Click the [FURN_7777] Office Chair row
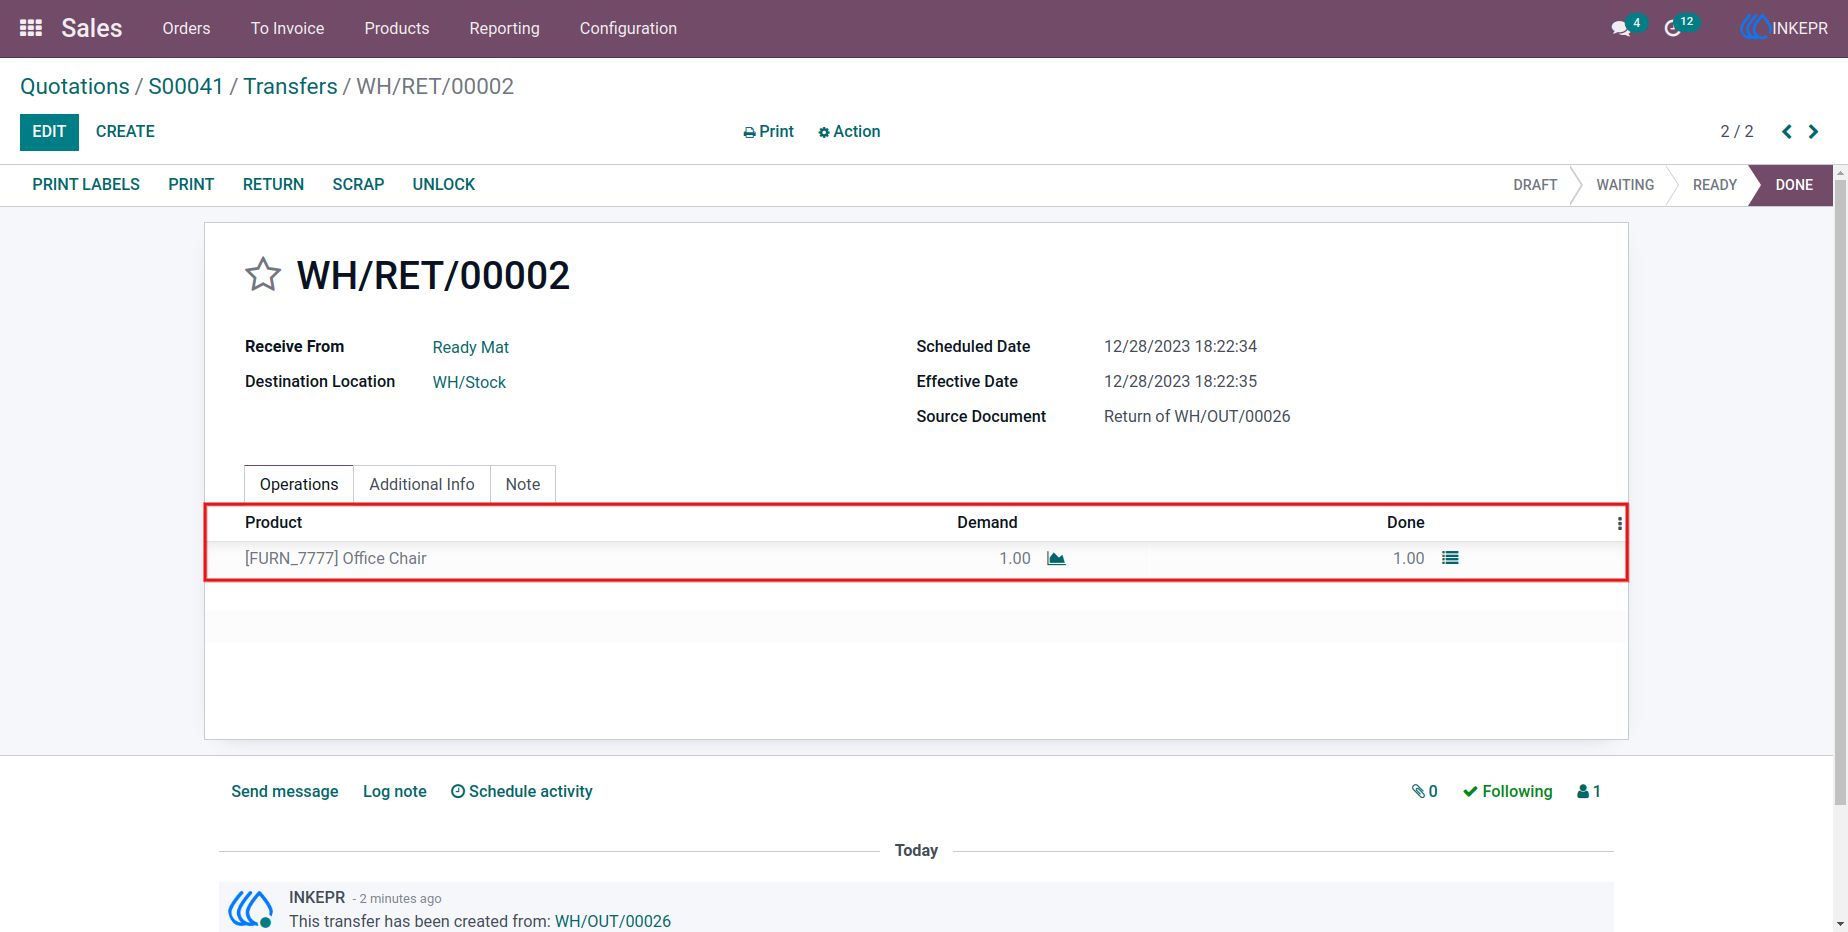This screenshot has width=1848, height=932. (x=916, y=558)
